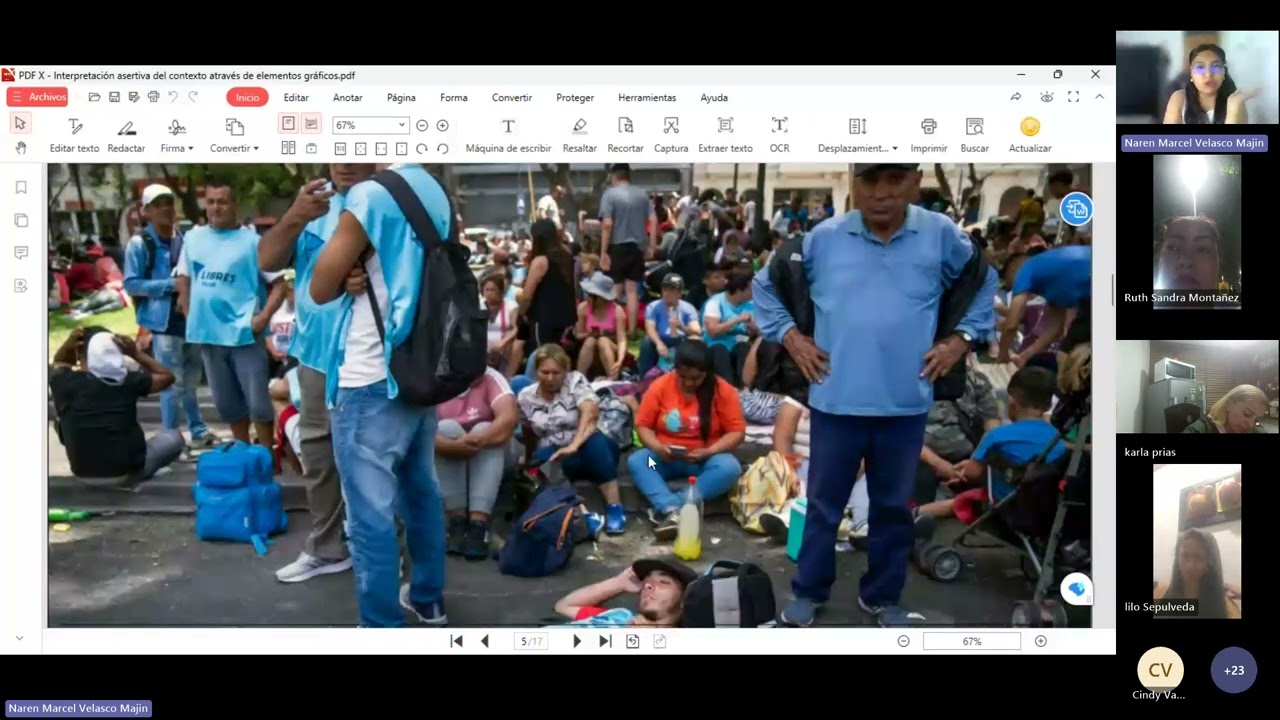Open the +23 more participants button

(1234, 670)
